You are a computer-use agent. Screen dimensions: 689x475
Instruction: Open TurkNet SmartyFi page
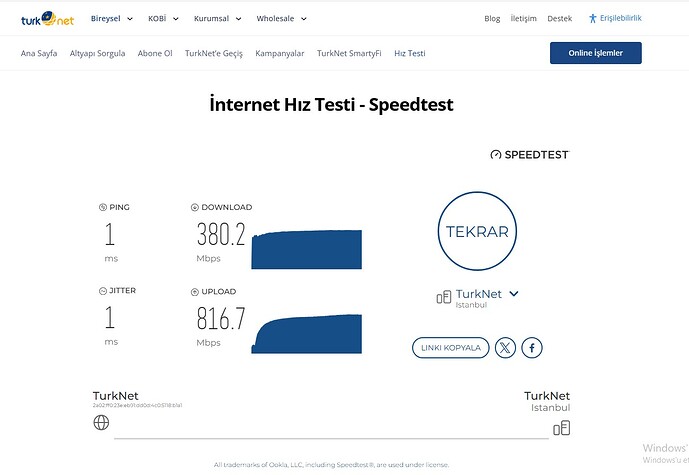349,53
